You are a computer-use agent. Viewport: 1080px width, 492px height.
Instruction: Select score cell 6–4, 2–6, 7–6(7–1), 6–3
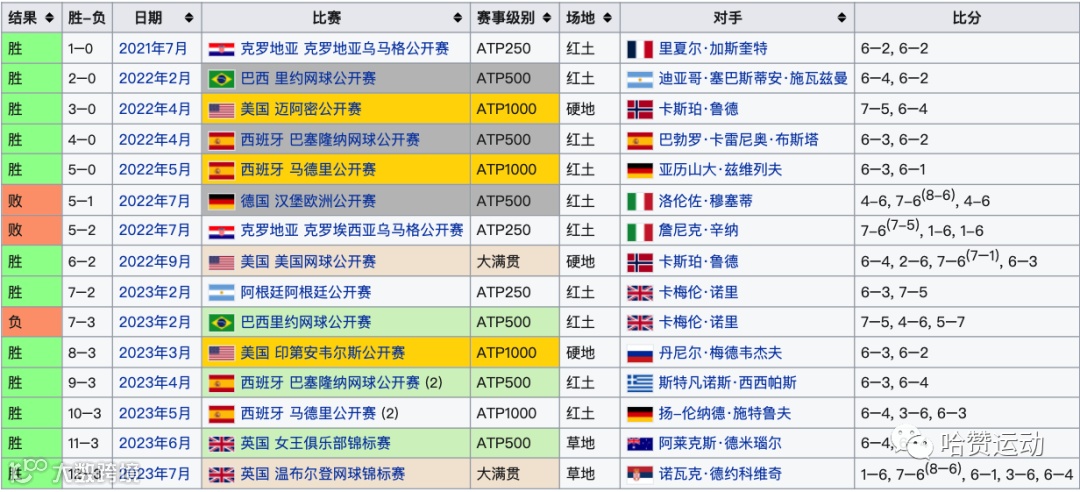pos(966,262)
